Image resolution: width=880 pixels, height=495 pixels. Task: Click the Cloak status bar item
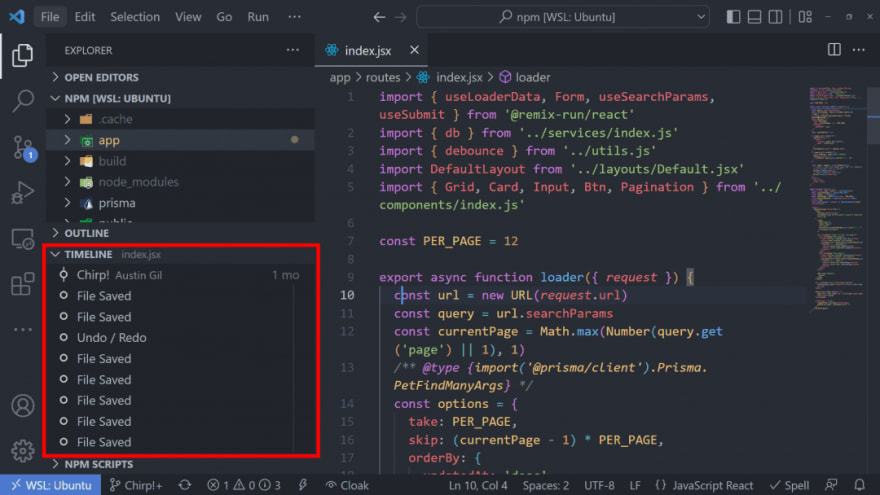347,485
